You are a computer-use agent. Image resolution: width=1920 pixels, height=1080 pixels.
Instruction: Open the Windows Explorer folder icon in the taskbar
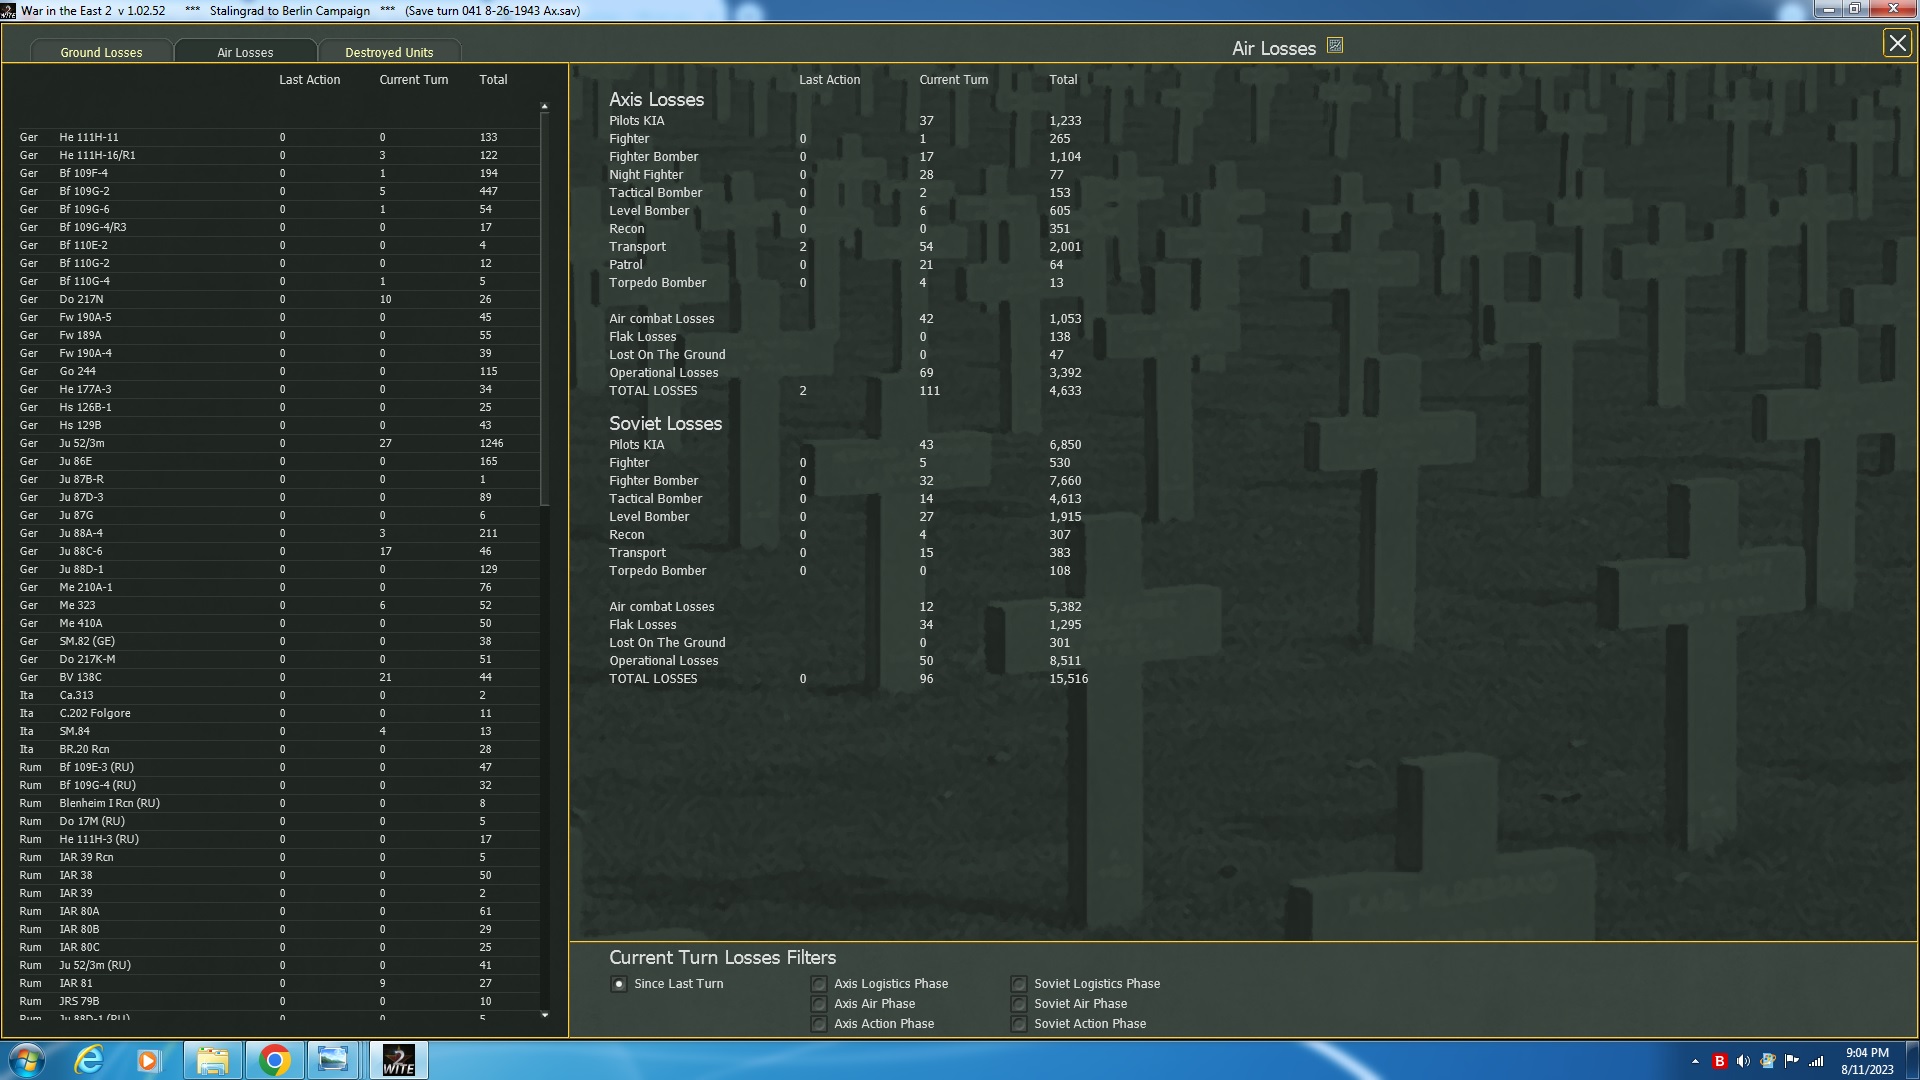212,1060
